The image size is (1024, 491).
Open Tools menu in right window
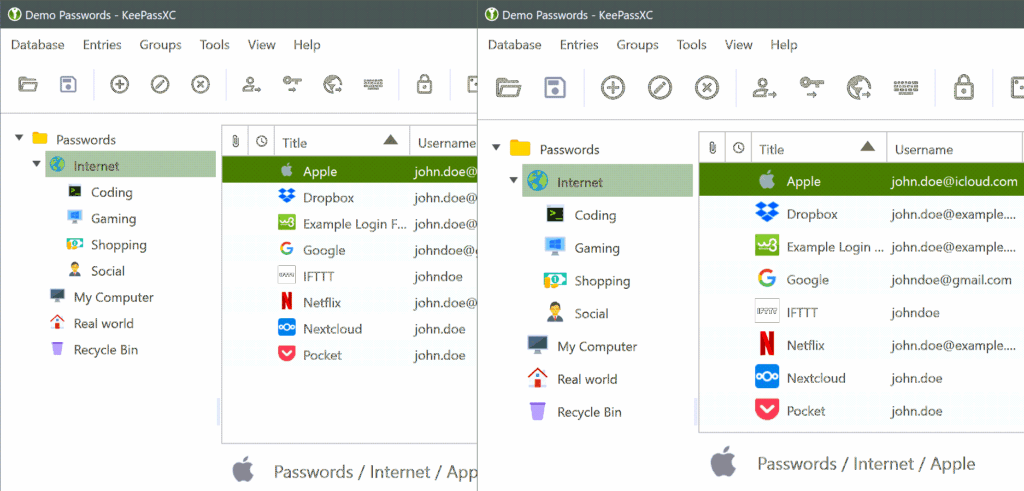[x=692, y=45]
